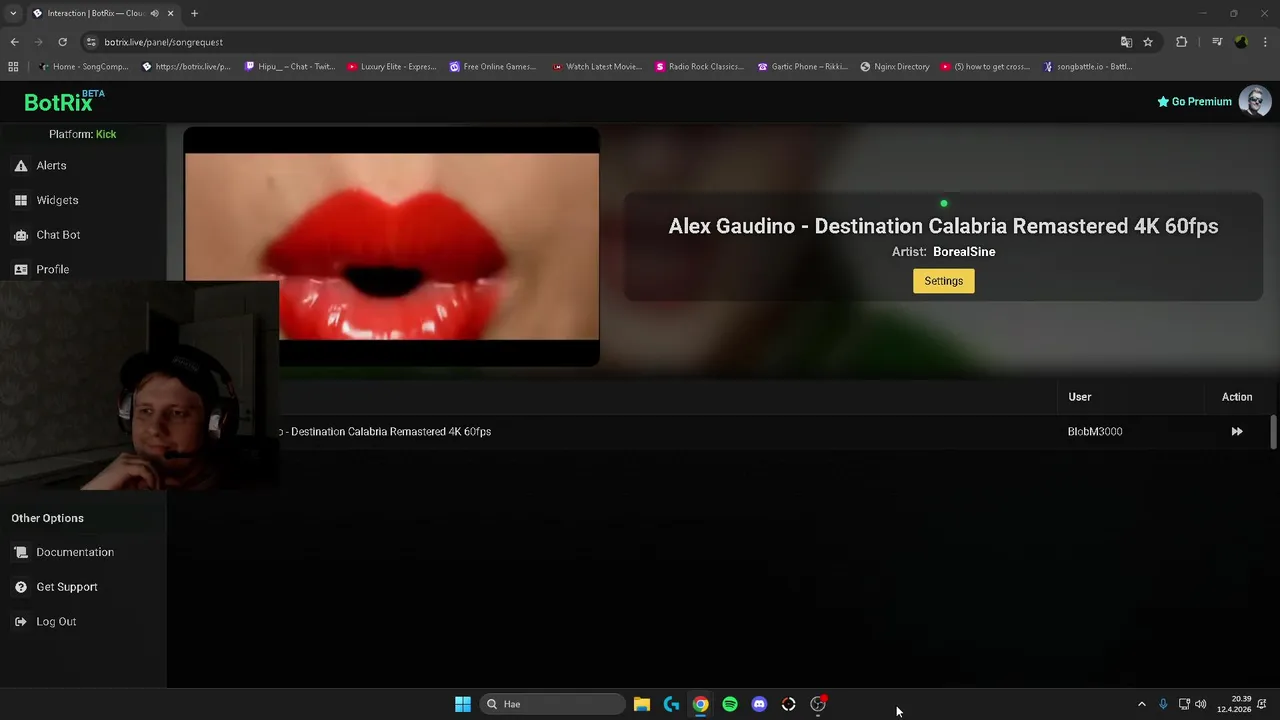
Task: Go back with the browser back arrow
Action: [x=14, y=42]
